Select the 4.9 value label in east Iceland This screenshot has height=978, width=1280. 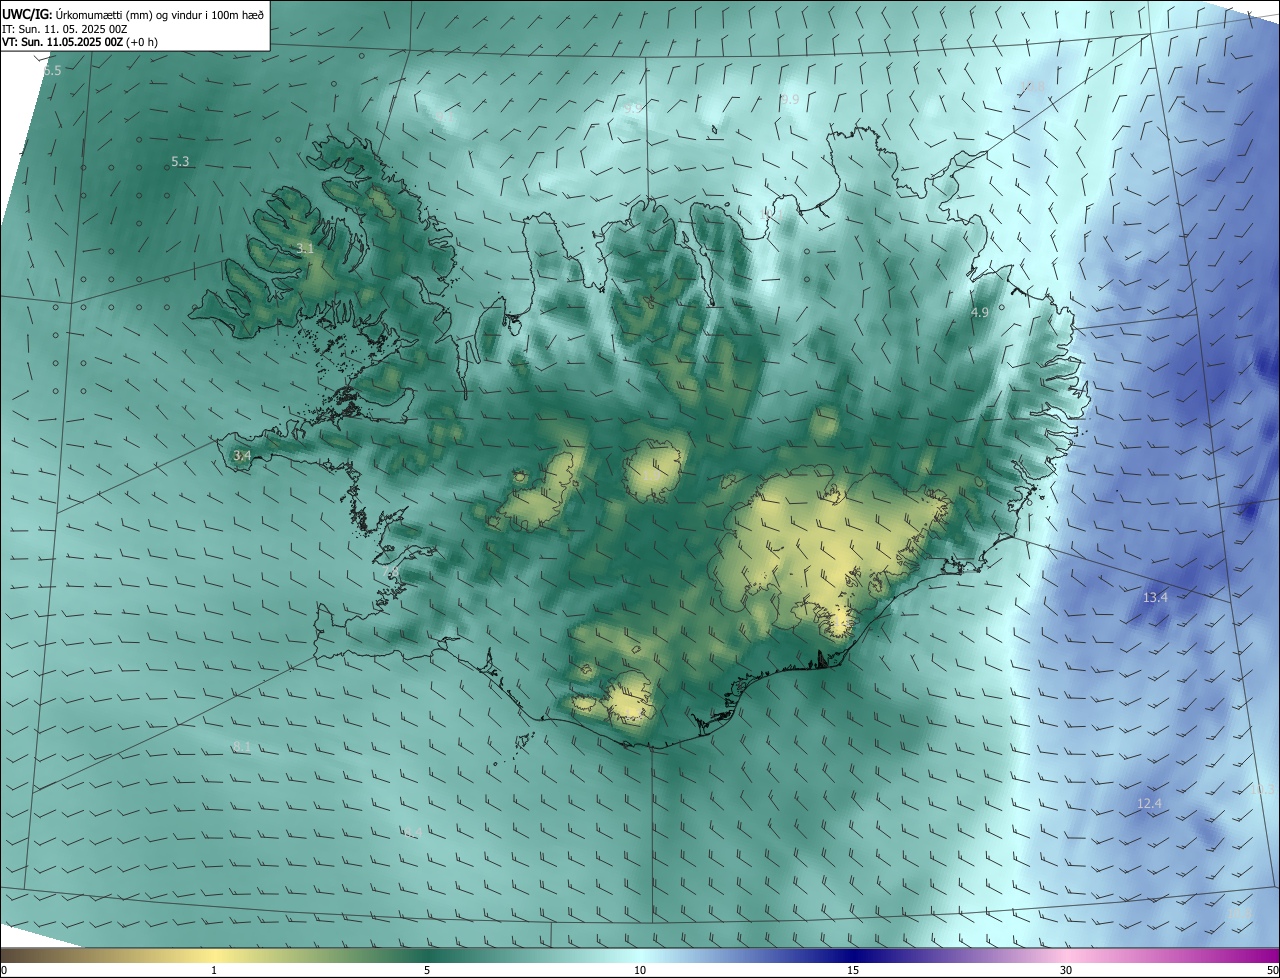click(980, 313)
